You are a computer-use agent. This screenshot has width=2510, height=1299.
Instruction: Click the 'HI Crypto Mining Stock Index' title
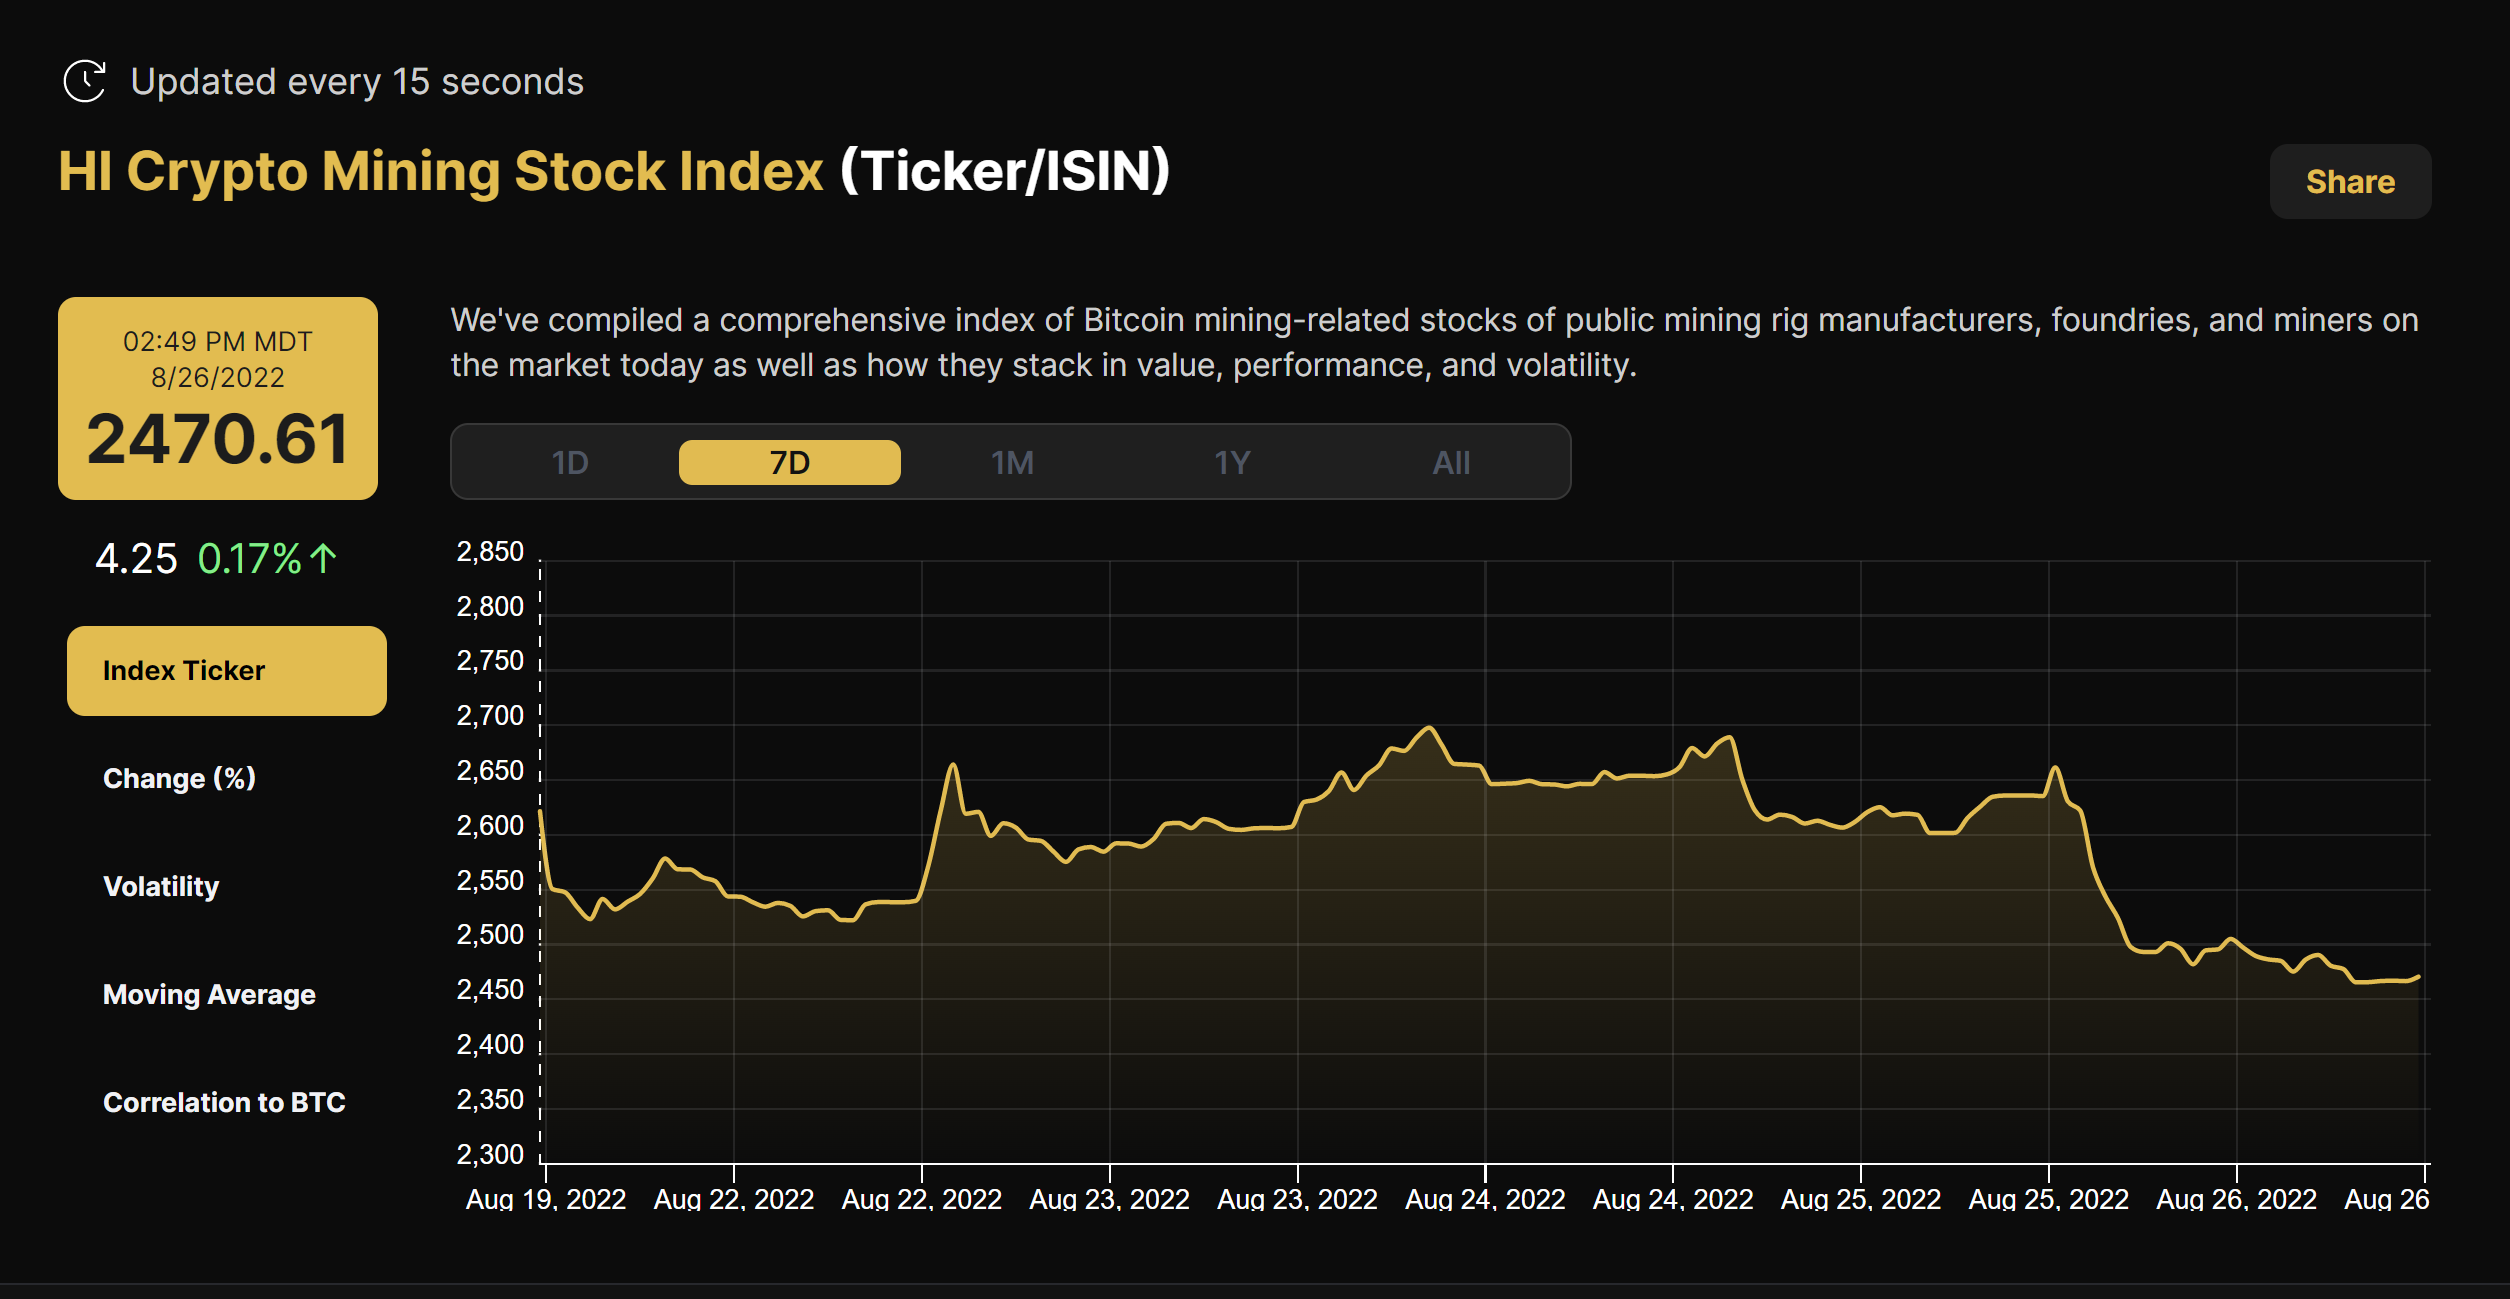click(441, 170)
